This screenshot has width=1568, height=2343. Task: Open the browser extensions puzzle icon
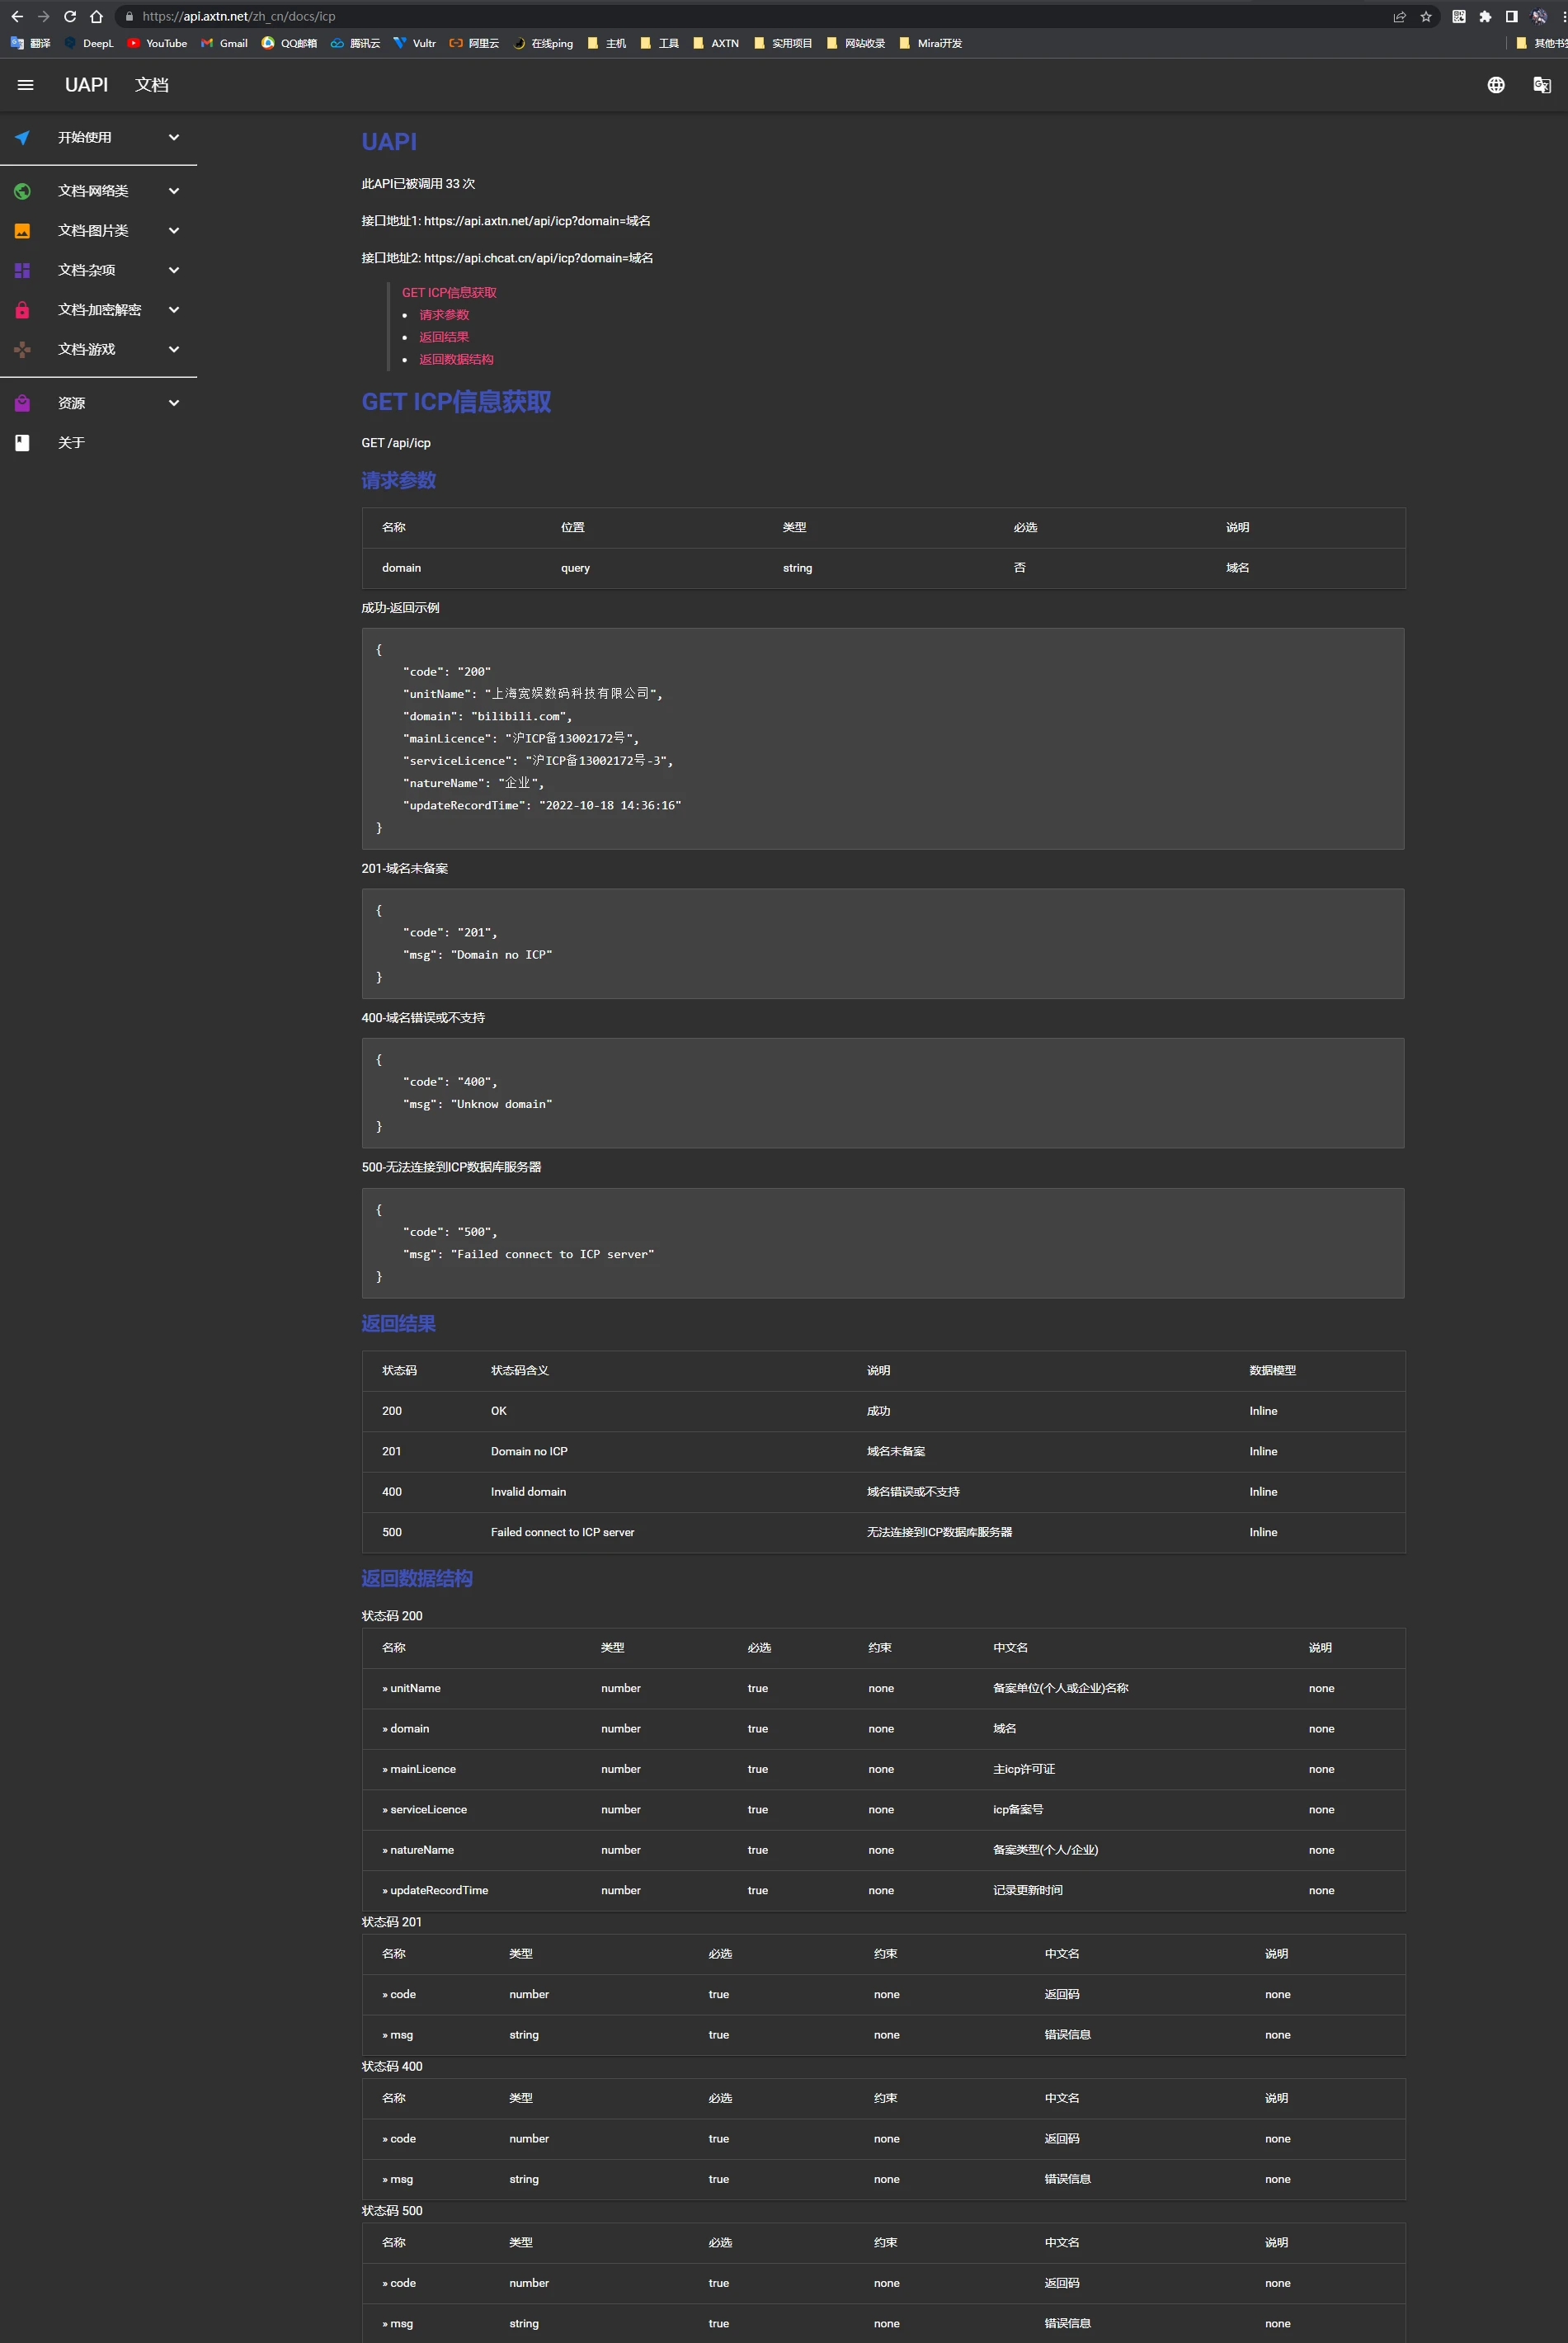(x=1485, y=16)
